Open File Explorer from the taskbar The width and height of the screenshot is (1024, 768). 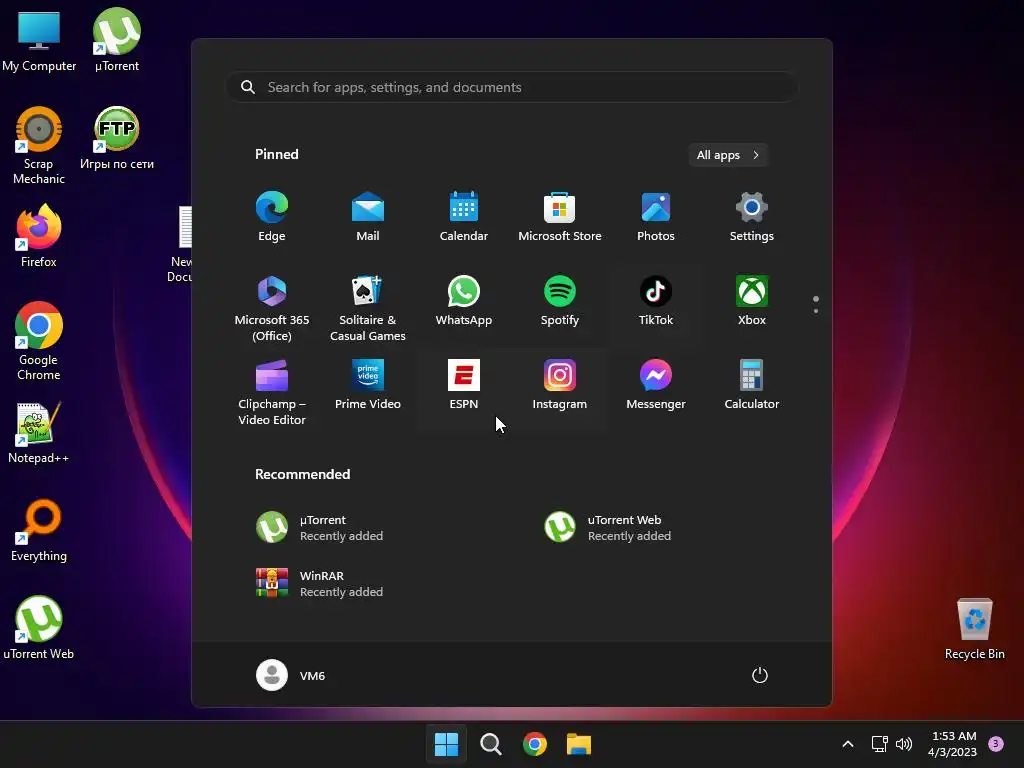click(579, 744)
